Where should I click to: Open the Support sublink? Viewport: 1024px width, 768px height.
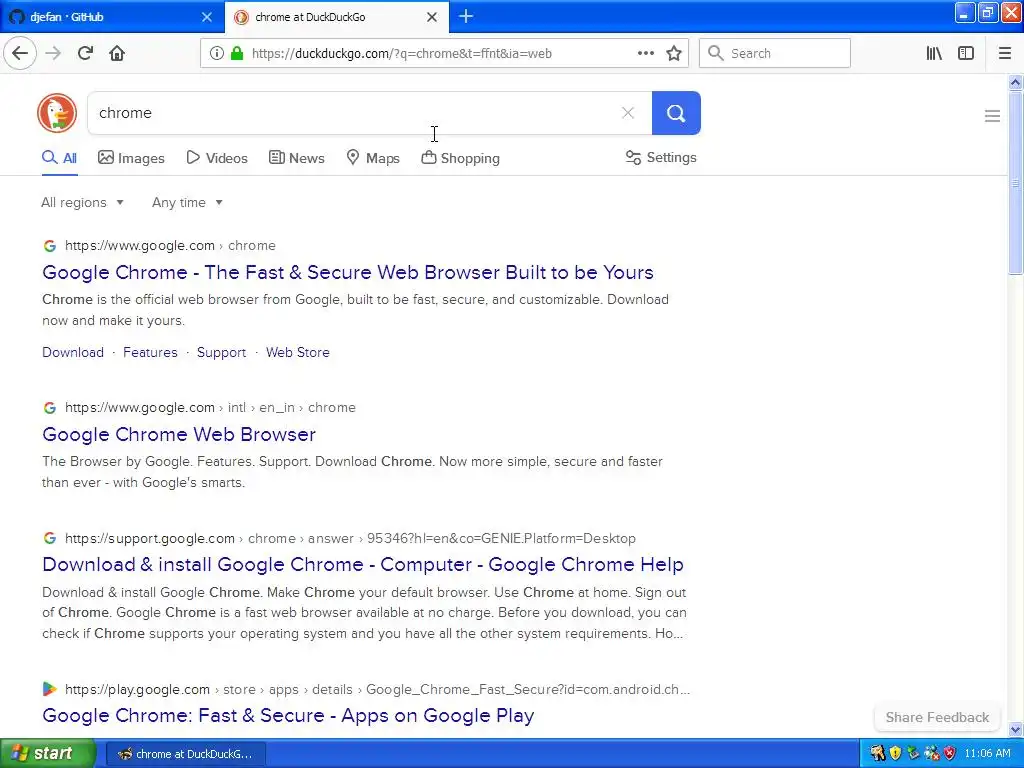pyautogui.click(x=221, y=352)
